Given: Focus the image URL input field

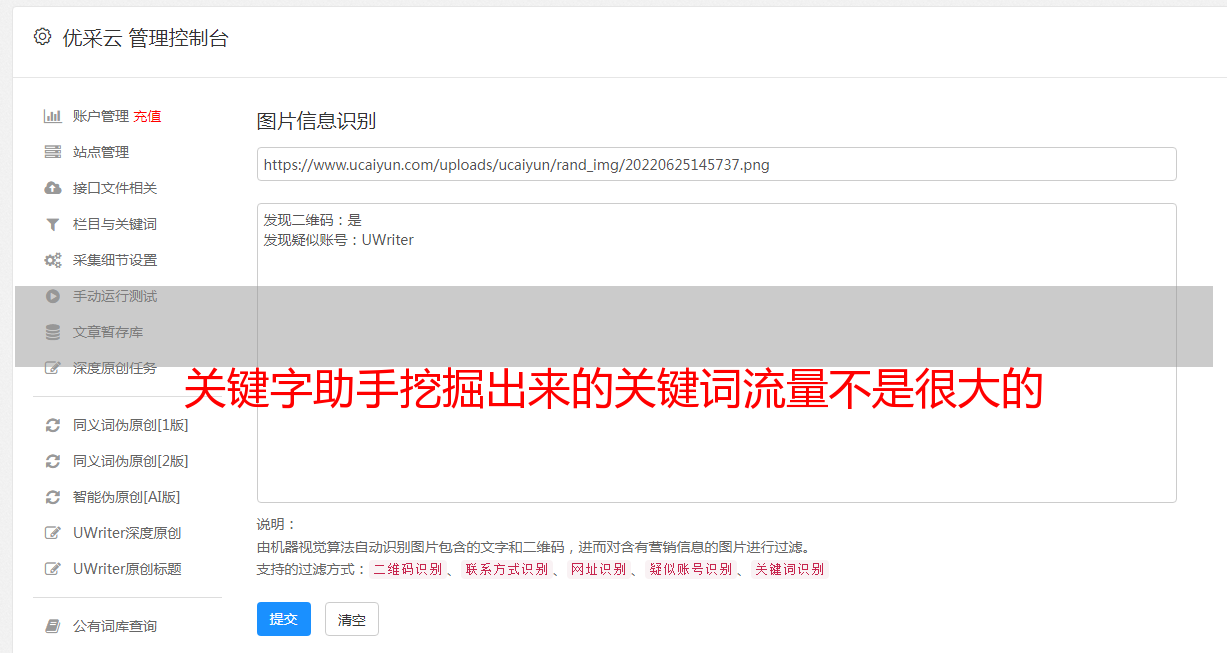Looking at the screenshot, I should (x=716, y=164).
